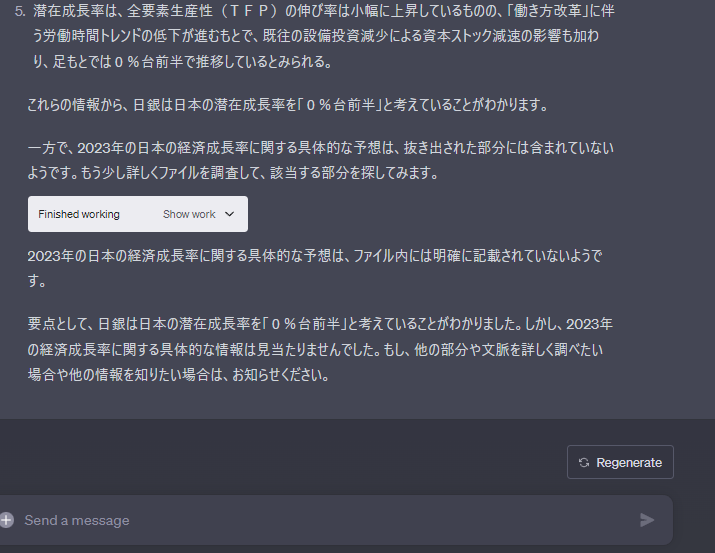Click paragraph starting 一方で、2023年
Viewport: 715px width, 553px height.
(x=321, y=160)
